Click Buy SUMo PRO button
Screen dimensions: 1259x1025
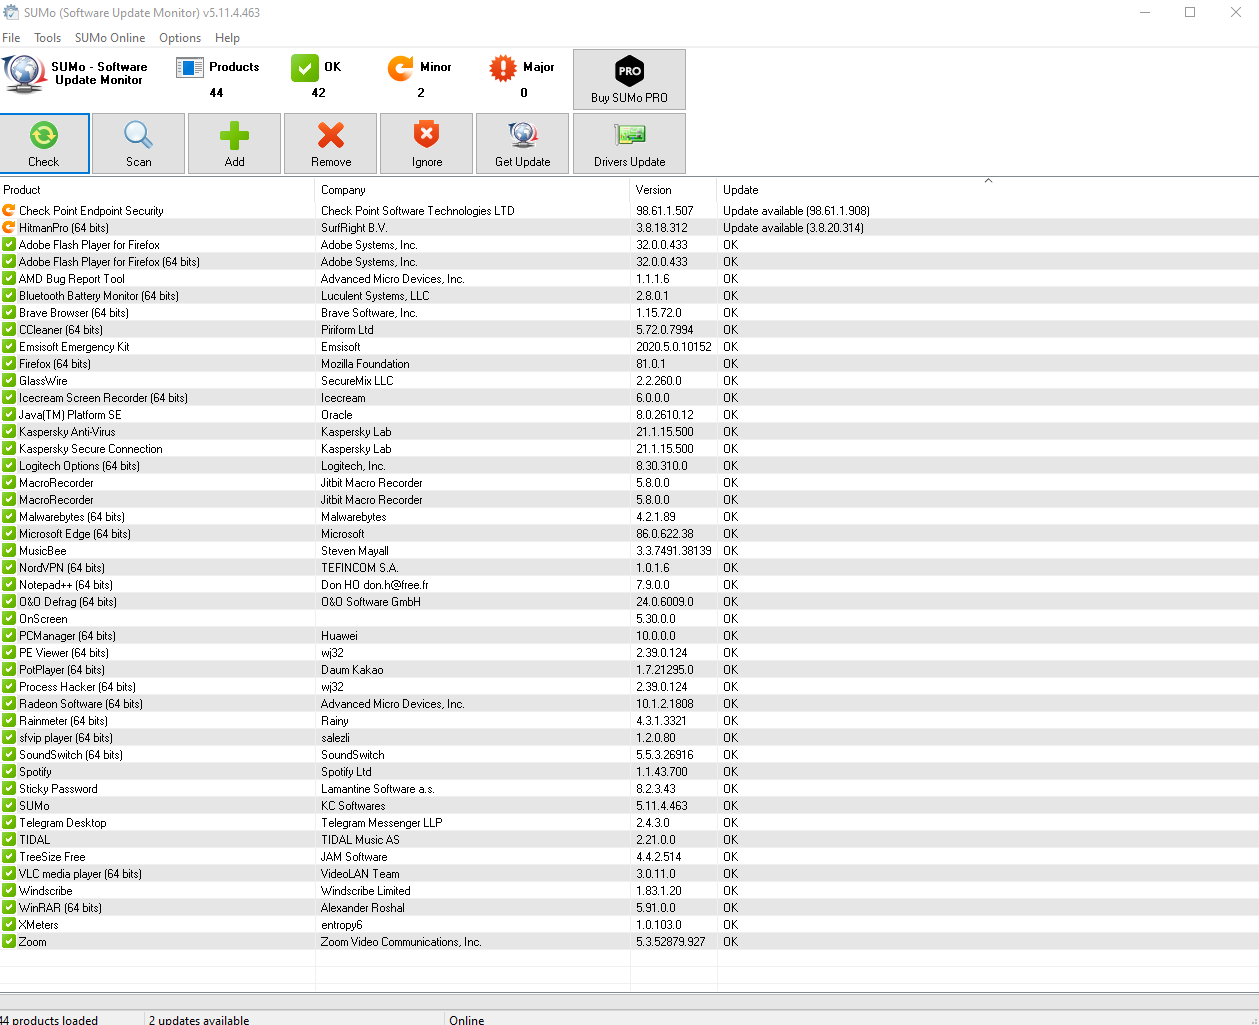[x=629, y=79]
